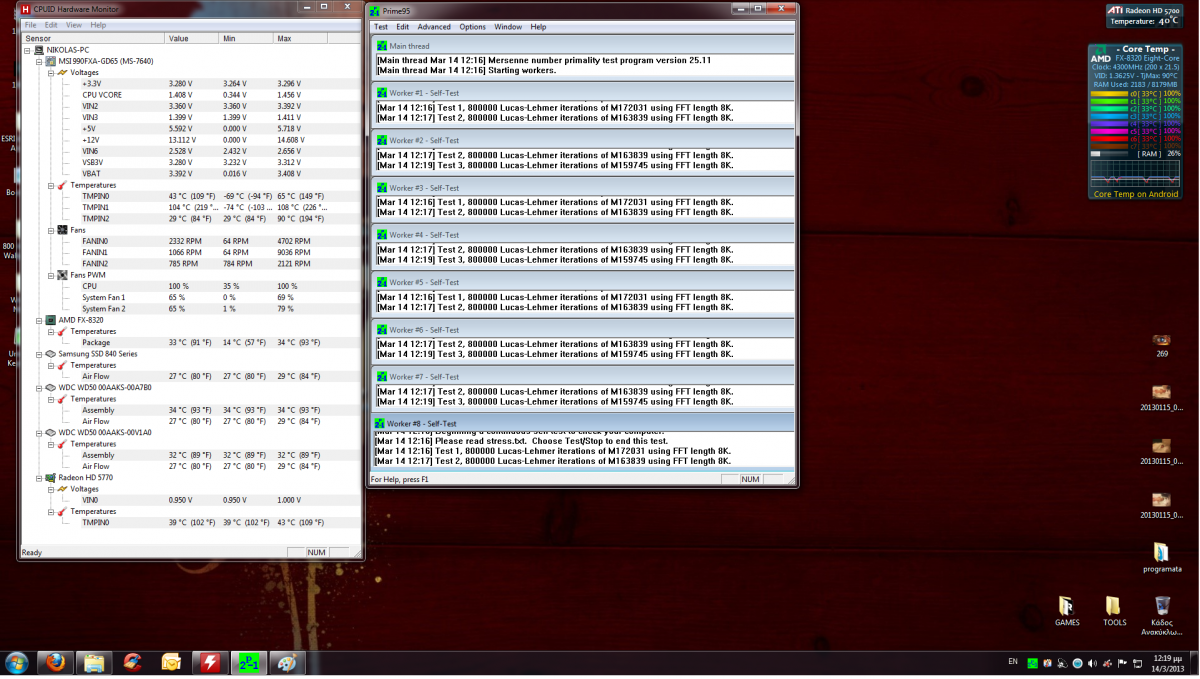Click the CPUID Hardware Monitor title icon
Viewport: 1200px width, 679px height.
[x=26, y=9]
